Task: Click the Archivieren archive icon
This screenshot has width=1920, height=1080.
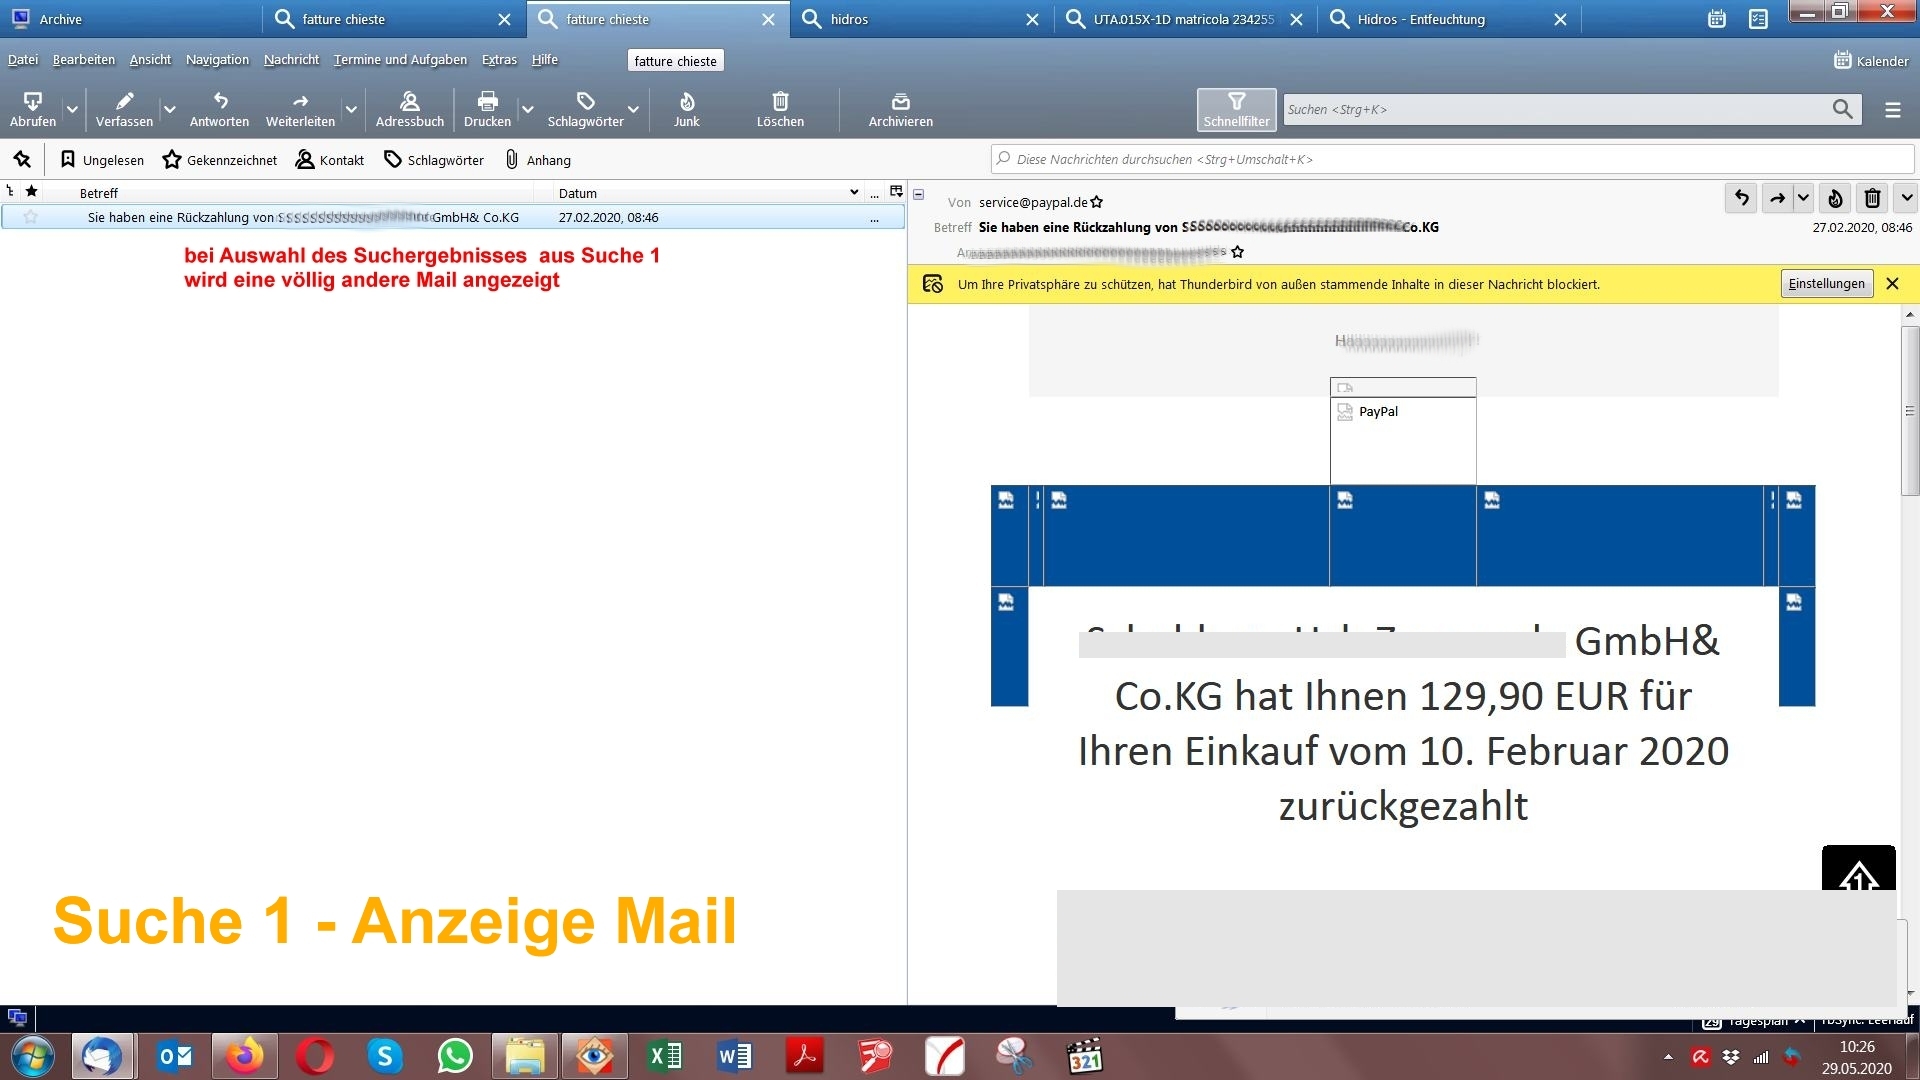Action: pos(900,102)
